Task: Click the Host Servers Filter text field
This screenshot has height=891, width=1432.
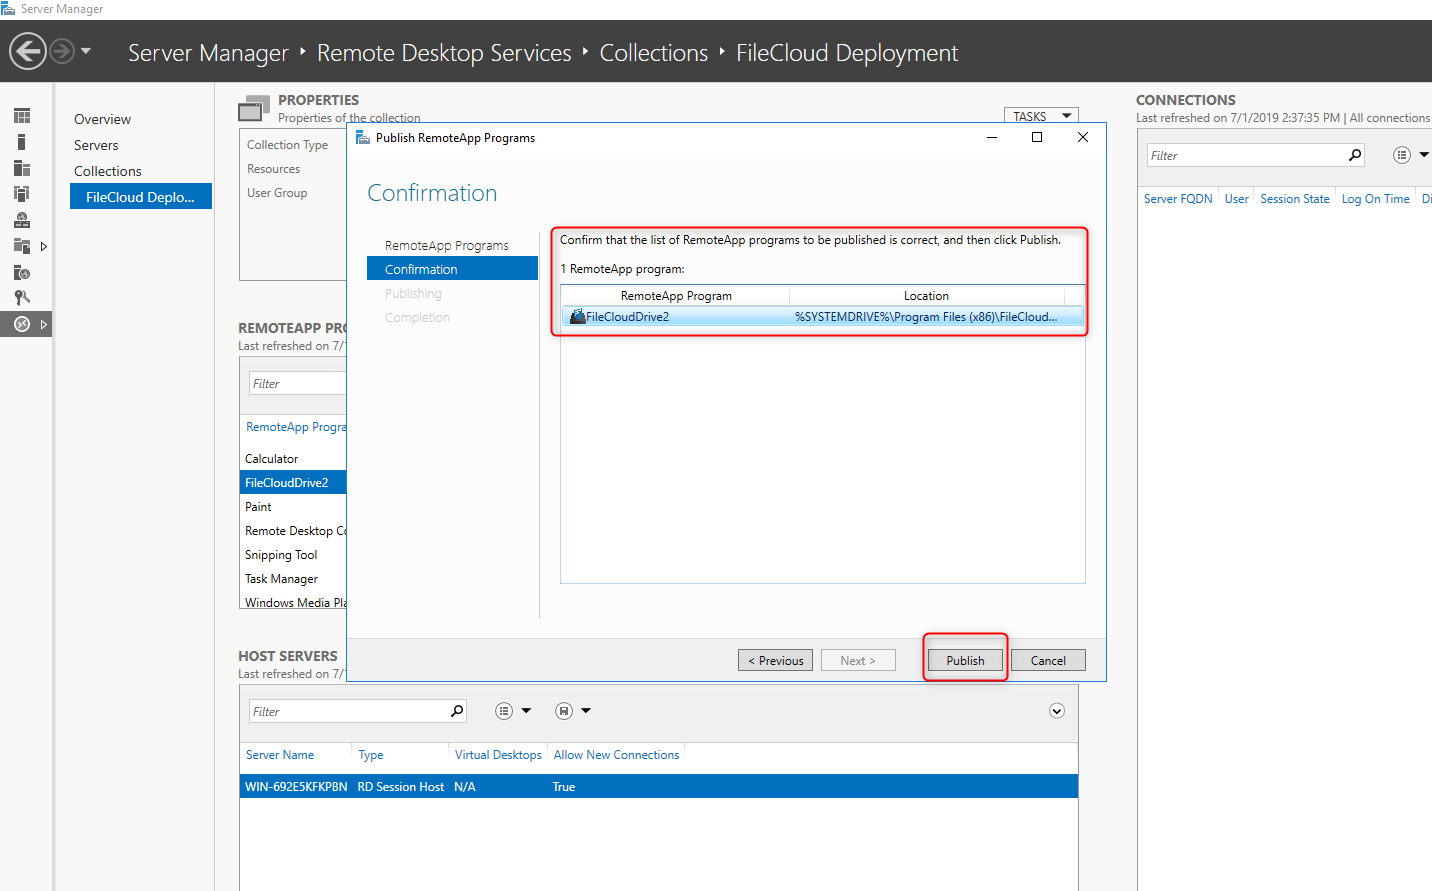Action: [x=348, y=711]
